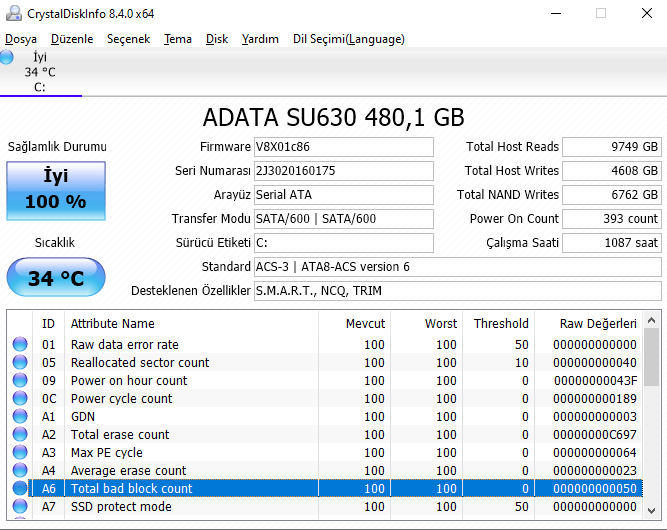Open the Tema menu
The width and height of the screenshot is (667, 530).
(178, 39)
